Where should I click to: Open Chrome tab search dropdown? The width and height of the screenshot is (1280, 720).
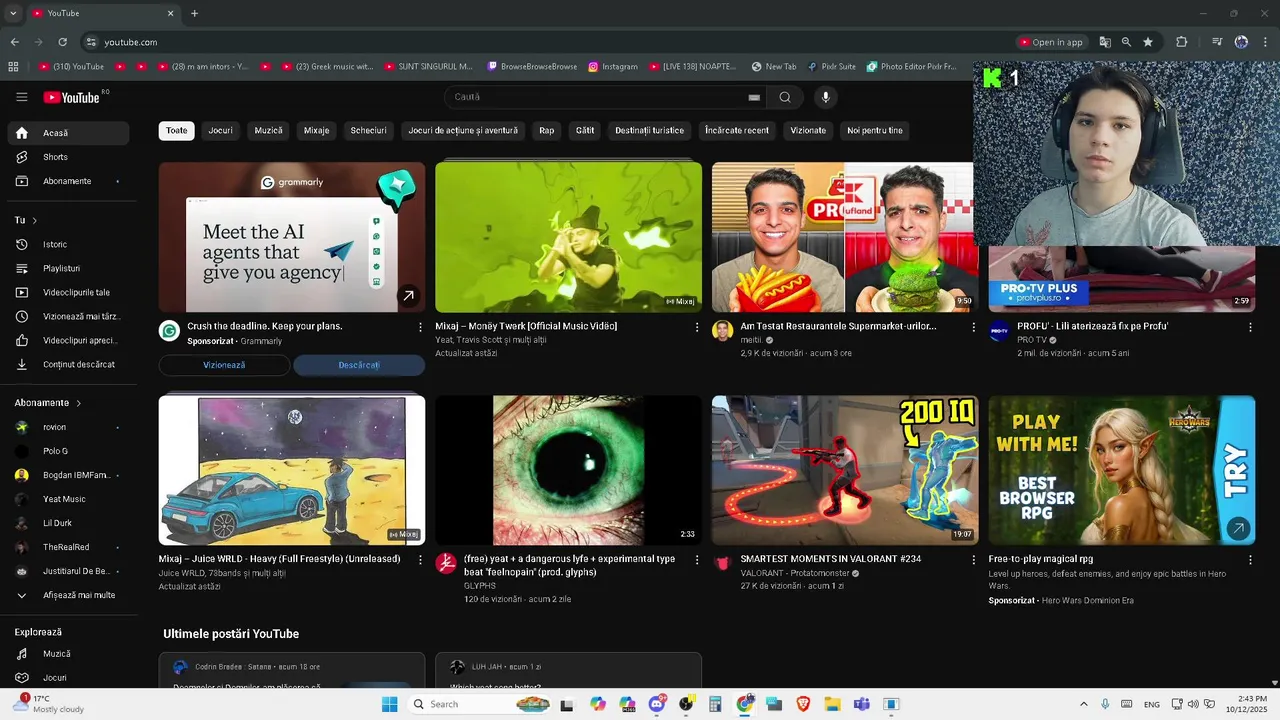(x=13, y=13)
